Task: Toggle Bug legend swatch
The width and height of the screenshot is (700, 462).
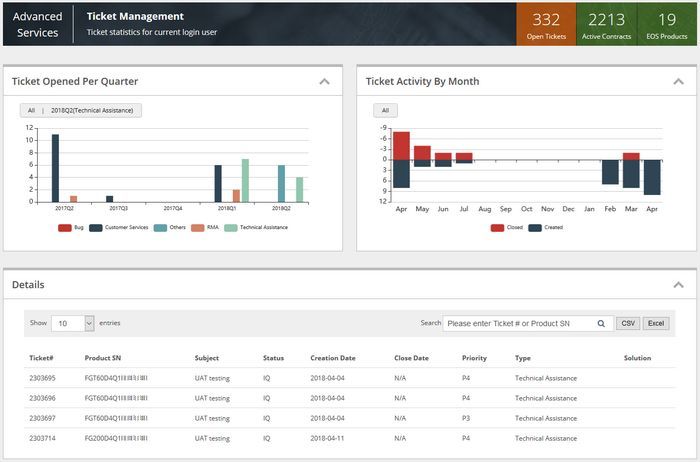Action: pyautogui.click(x=65, y=228)
